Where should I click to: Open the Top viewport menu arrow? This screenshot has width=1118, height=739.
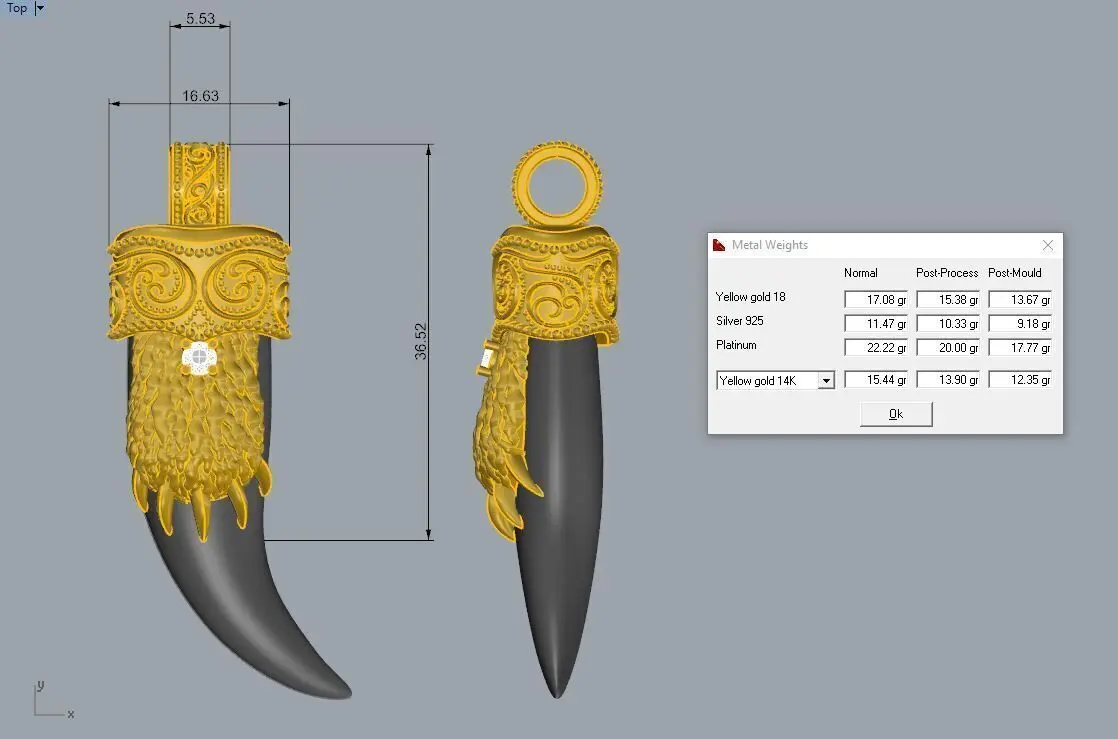40,9
